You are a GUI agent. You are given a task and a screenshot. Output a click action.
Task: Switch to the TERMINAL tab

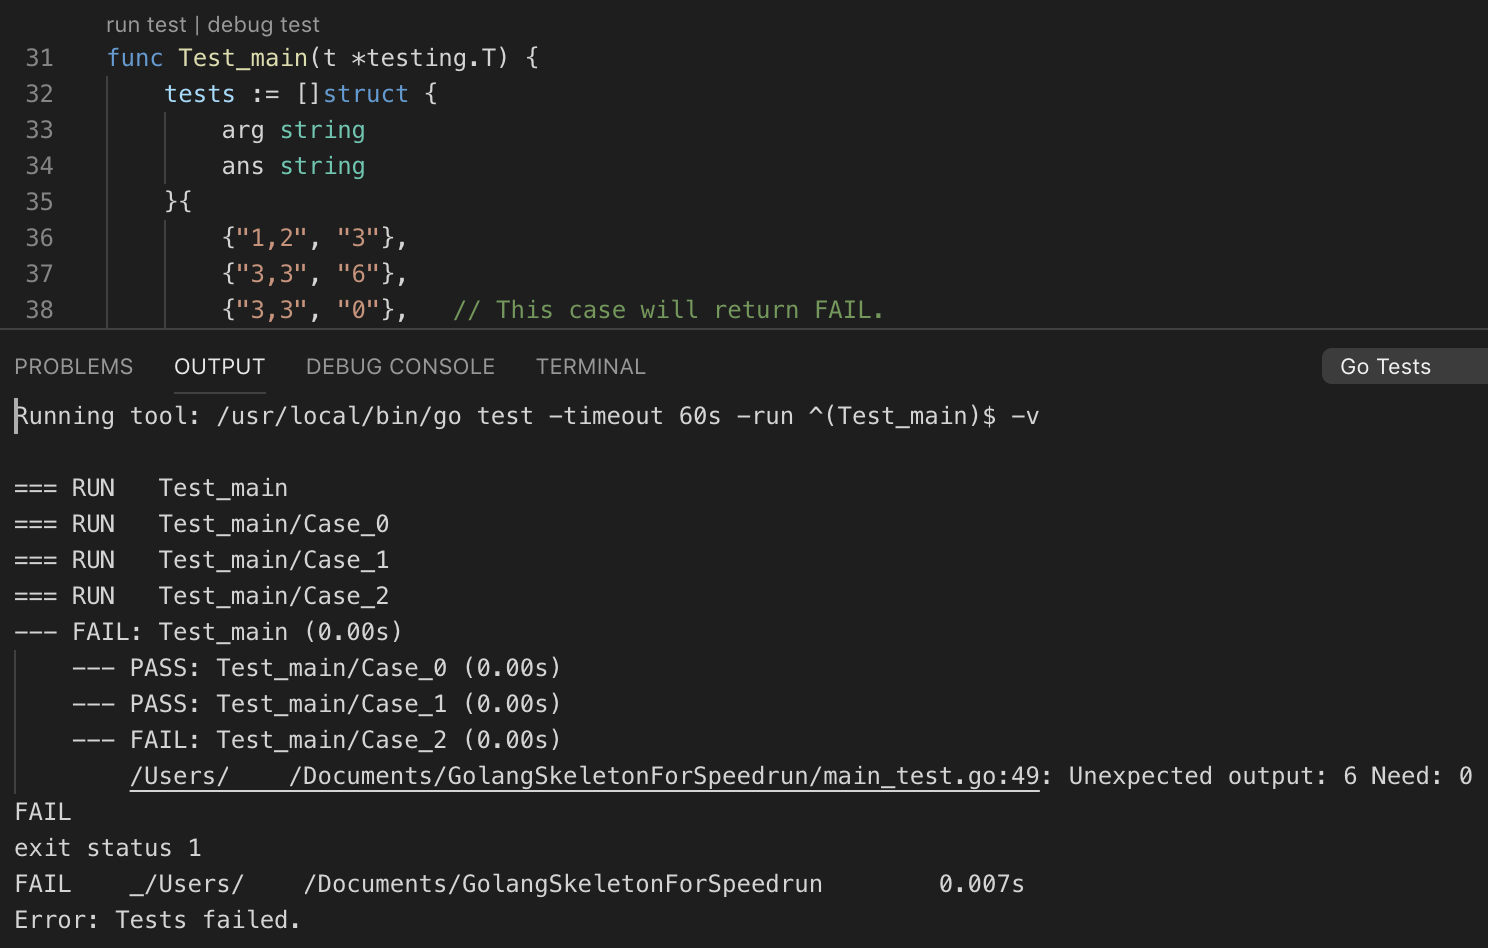pos(590,367)
